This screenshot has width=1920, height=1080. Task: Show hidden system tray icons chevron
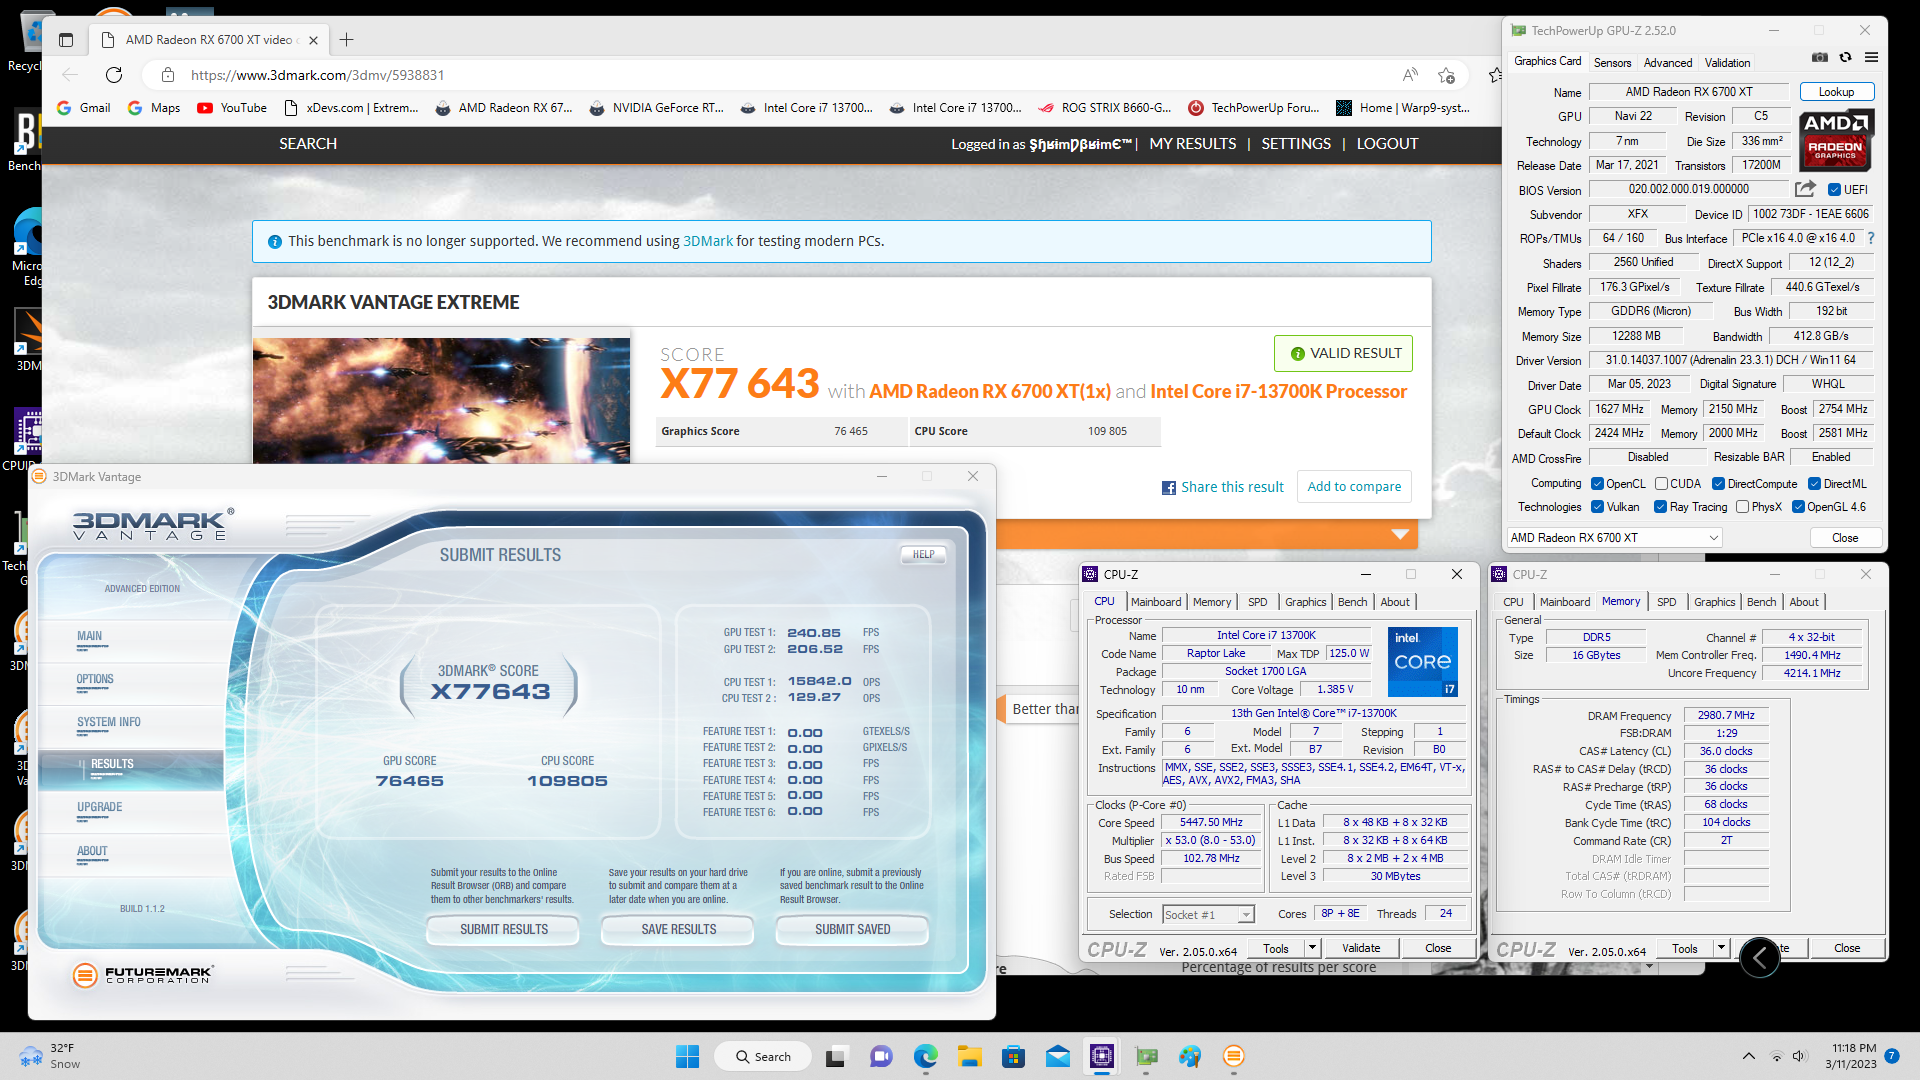coord(1748,1056)
